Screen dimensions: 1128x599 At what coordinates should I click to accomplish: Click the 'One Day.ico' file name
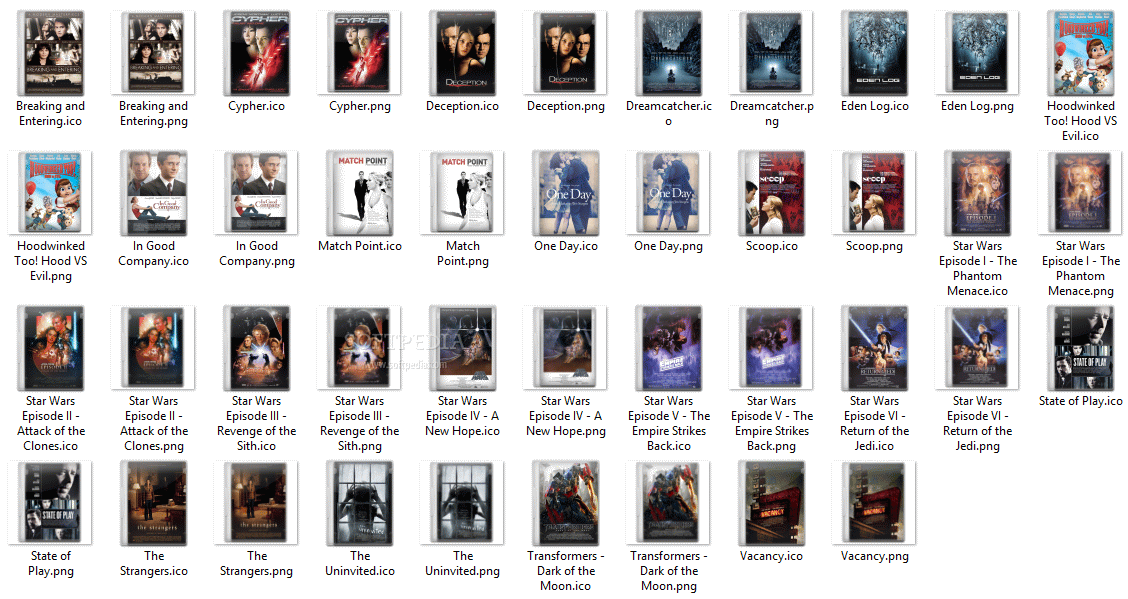pos(565,247)
